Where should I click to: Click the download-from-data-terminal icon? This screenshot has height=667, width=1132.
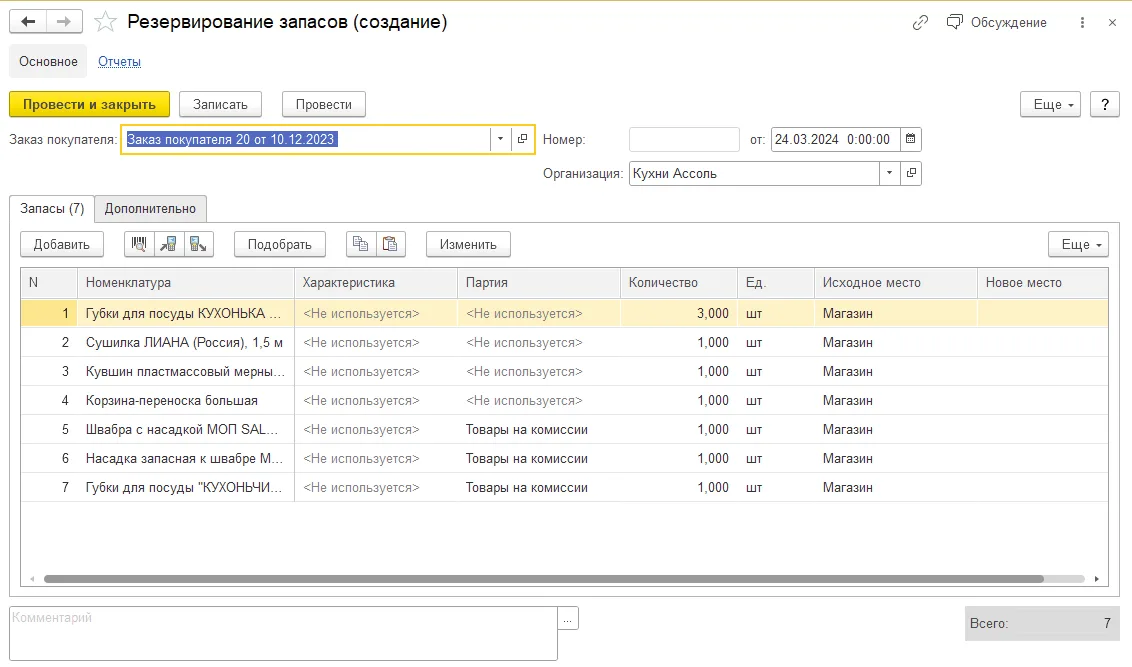point(199,244)
